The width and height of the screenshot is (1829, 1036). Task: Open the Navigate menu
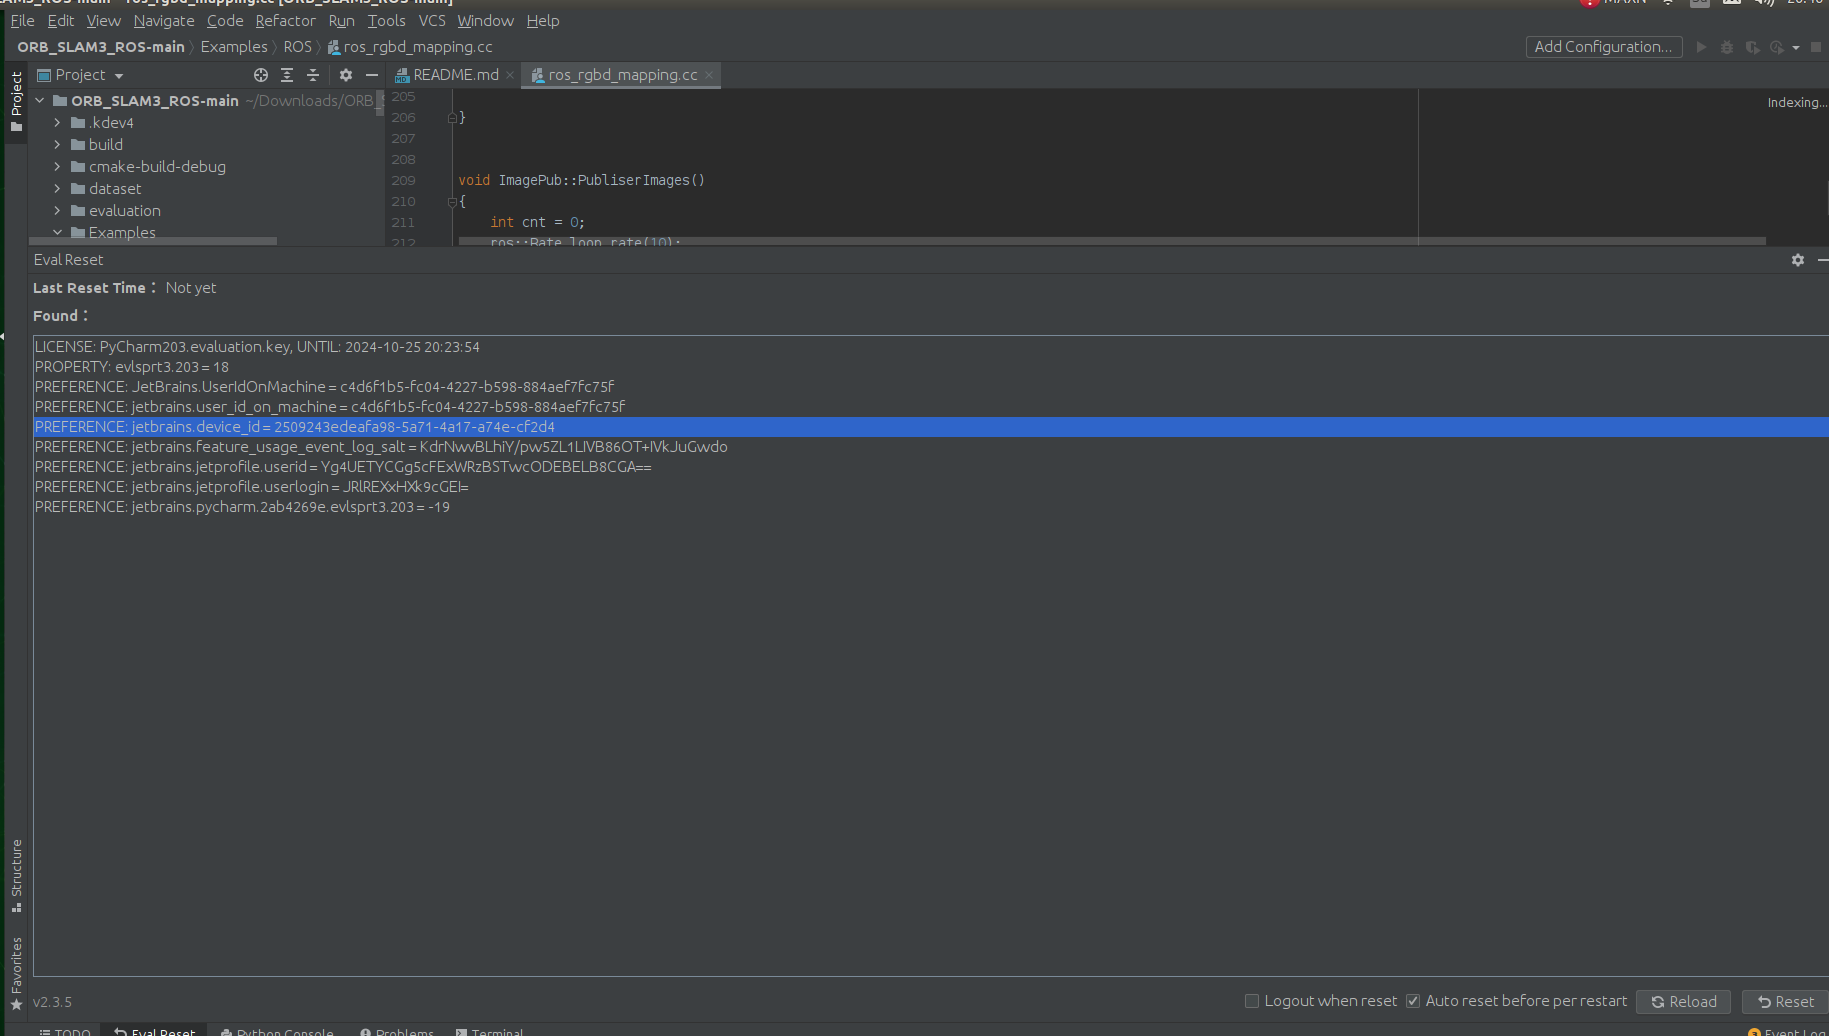pyautogui.click(x=164, y=21)
